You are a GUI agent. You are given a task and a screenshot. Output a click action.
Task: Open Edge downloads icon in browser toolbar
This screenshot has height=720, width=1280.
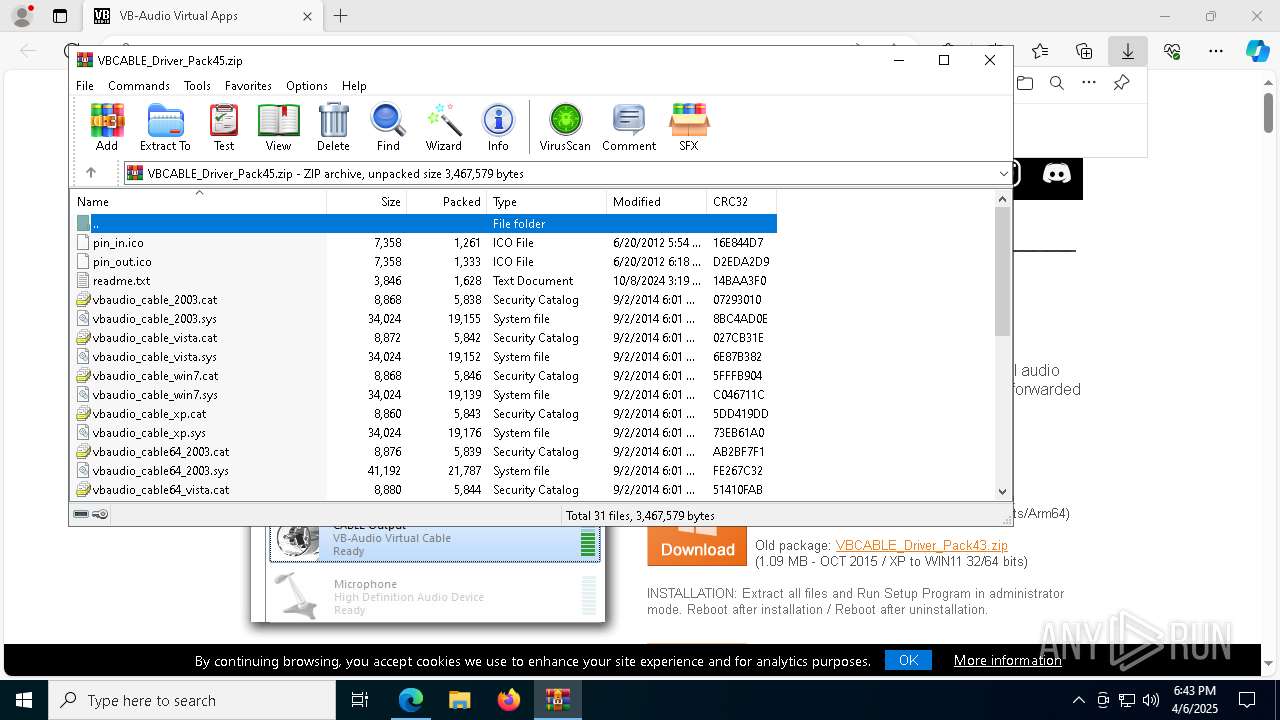[1128, 51]
